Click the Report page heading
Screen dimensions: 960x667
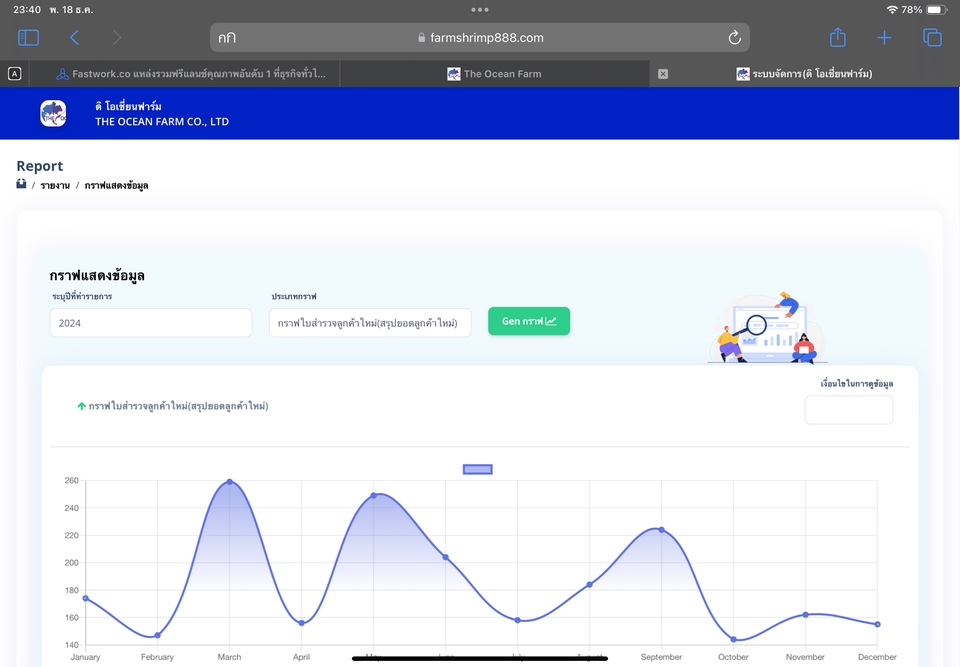coord(40,166)
